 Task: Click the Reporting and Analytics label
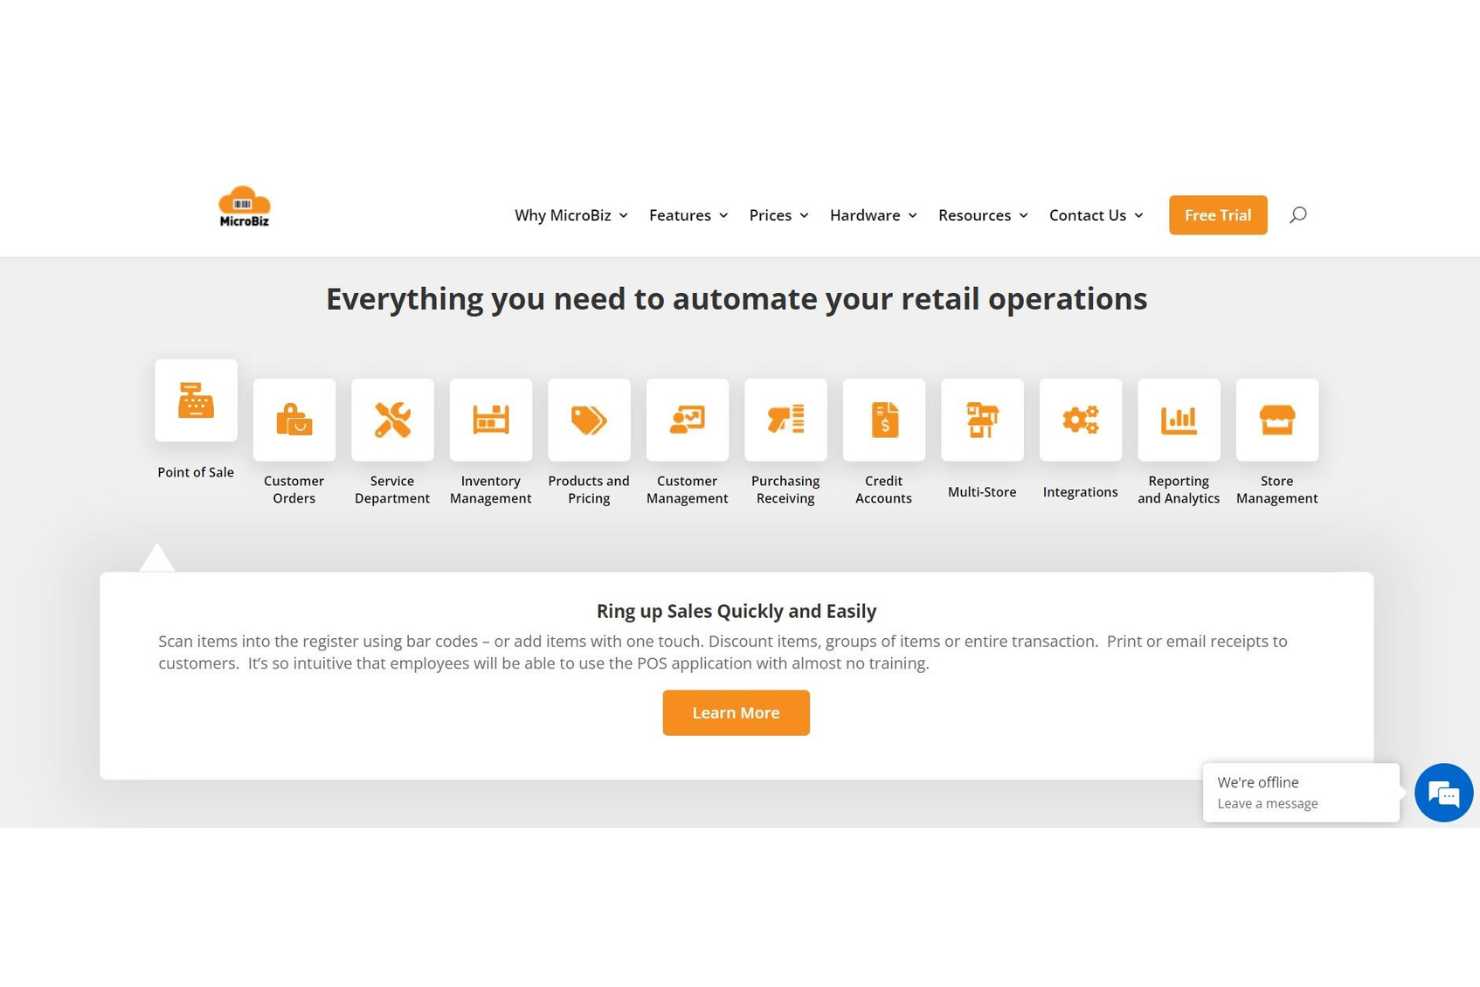[x=1178, y=489]
